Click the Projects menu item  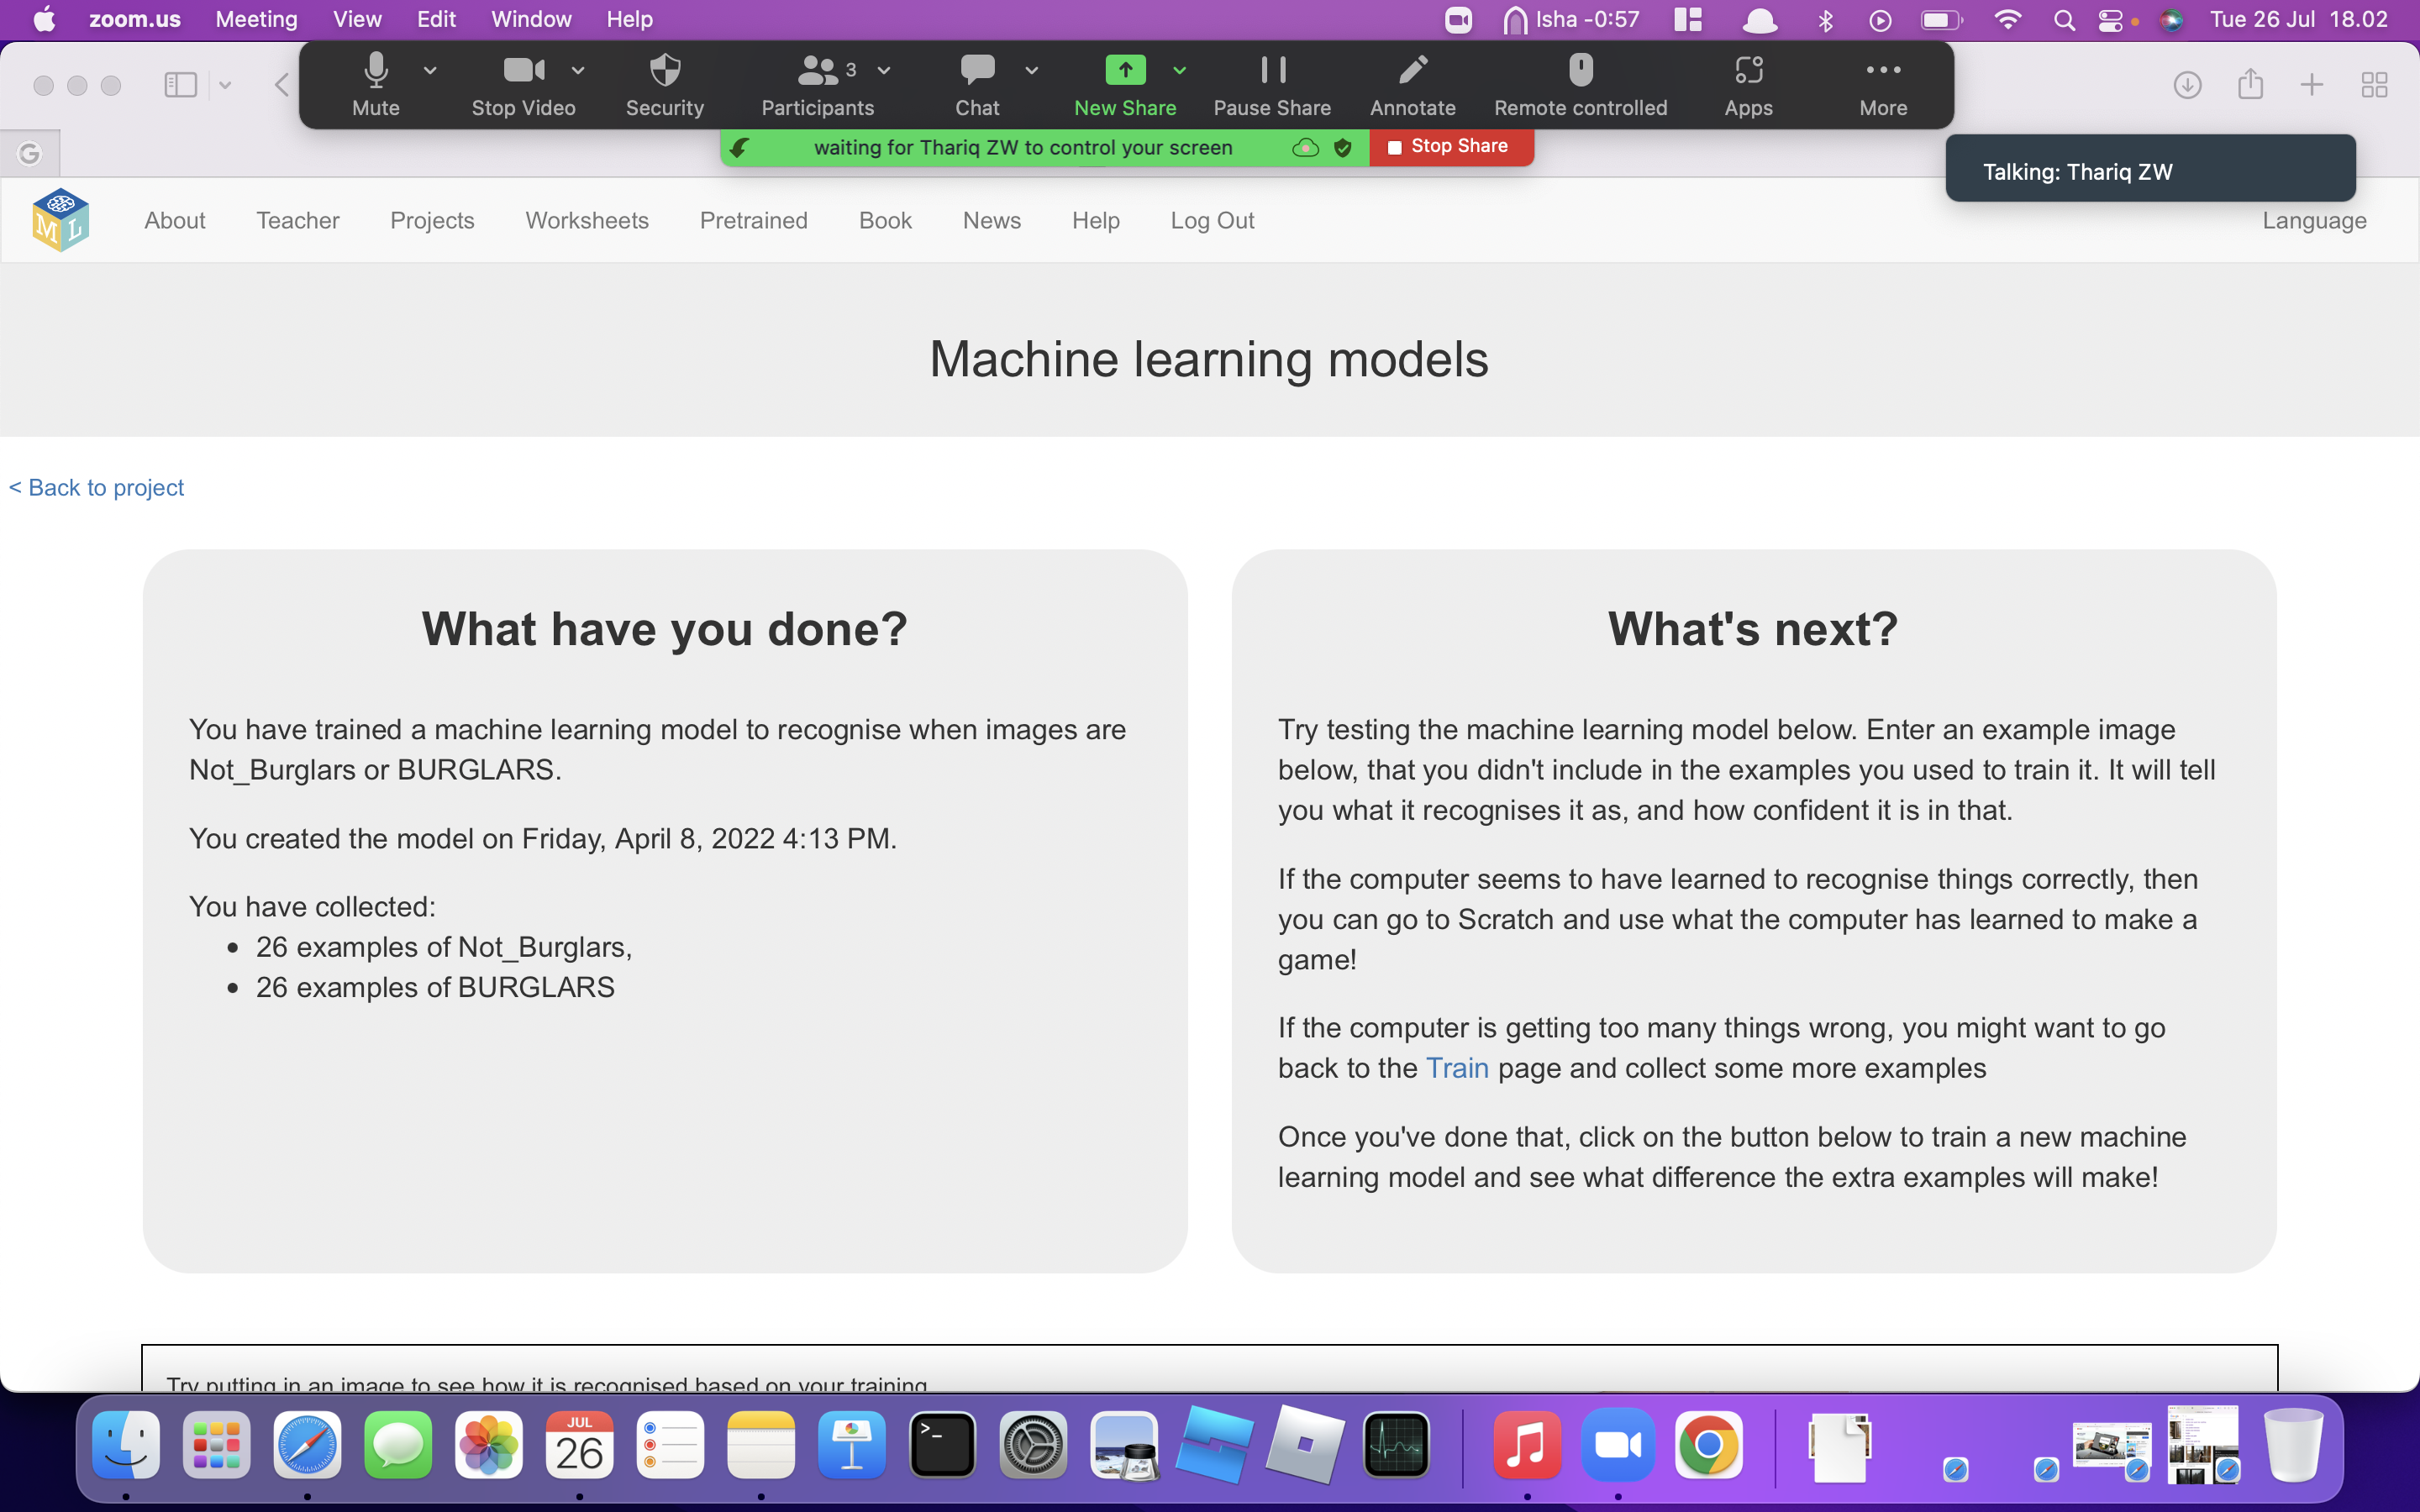point(430,218)
